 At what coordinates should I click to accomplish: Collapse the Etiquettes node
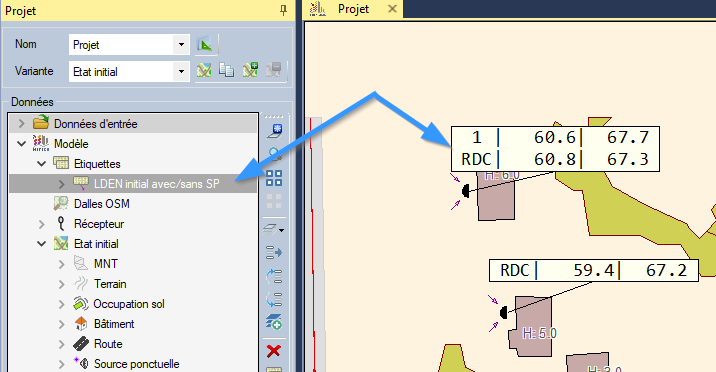point(42,163)
